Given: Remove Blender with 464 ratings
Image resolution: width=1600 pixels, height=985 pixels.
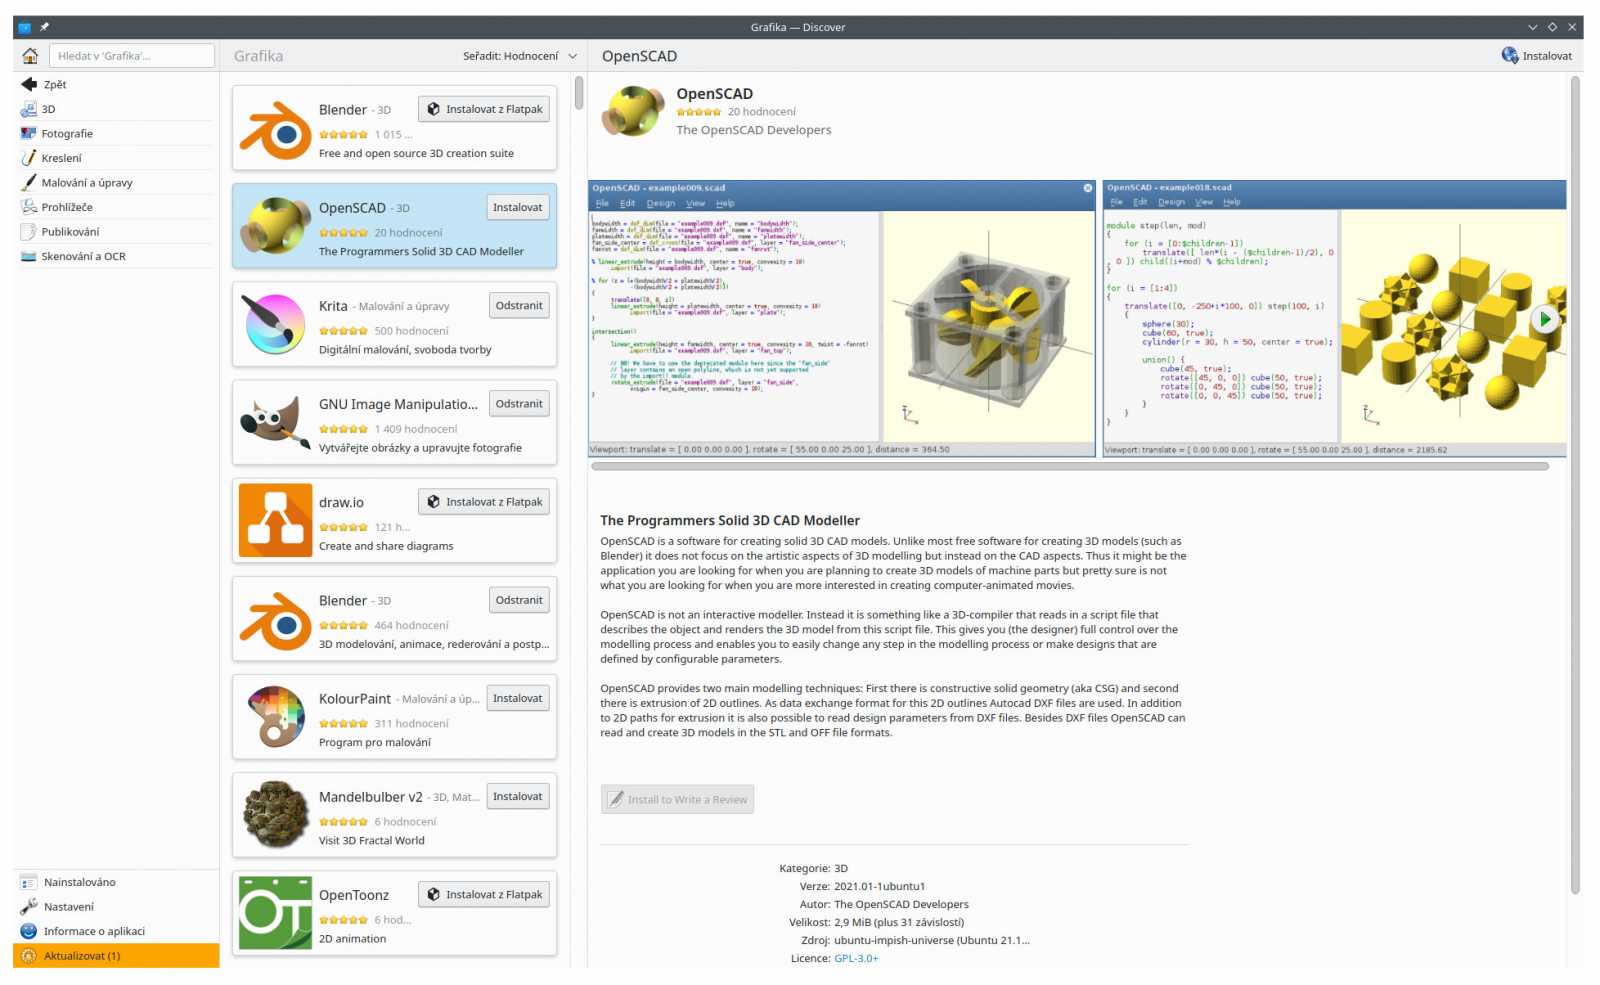Looking at the screenshot, I should pyautogui.click(x=519, y=600).
